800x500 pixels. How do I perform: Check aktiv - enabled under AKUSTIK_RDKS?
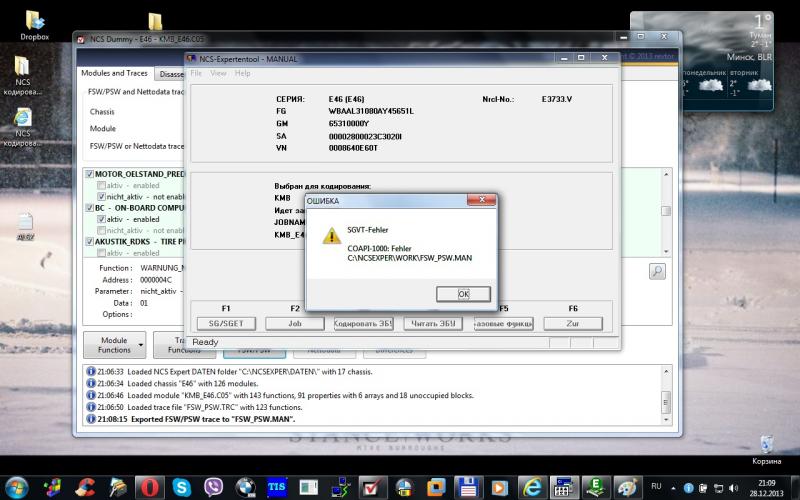point(102,253)
